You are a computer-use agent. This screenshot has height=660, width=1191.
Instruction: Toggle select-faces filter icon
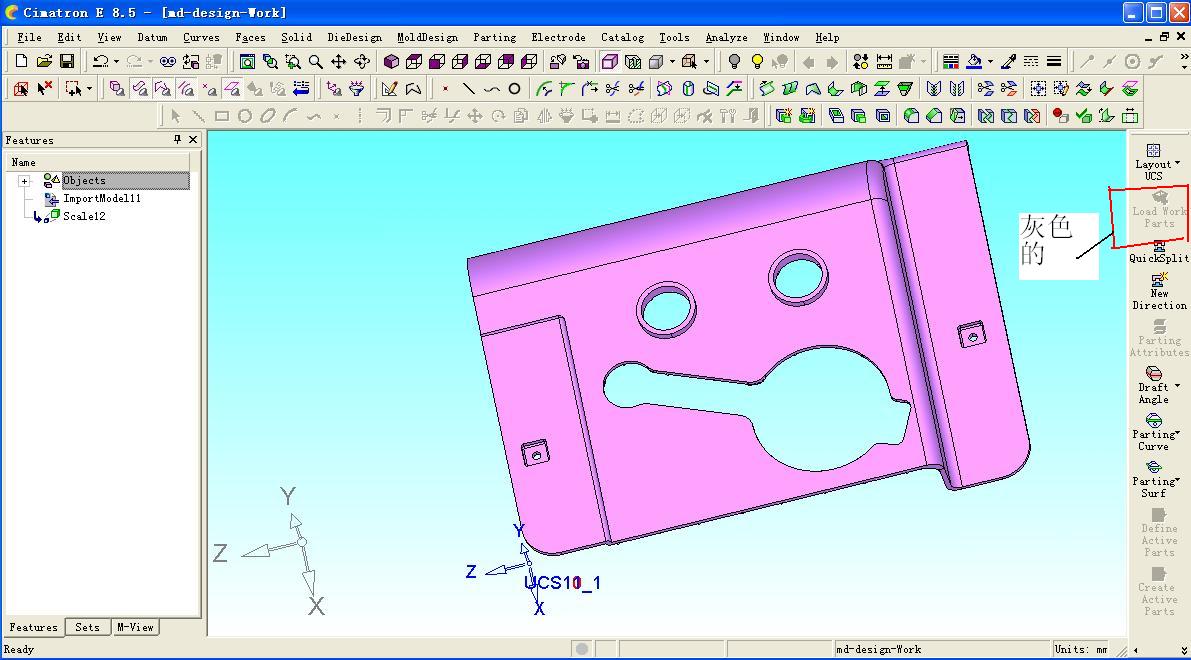click(x=140, y=89)
